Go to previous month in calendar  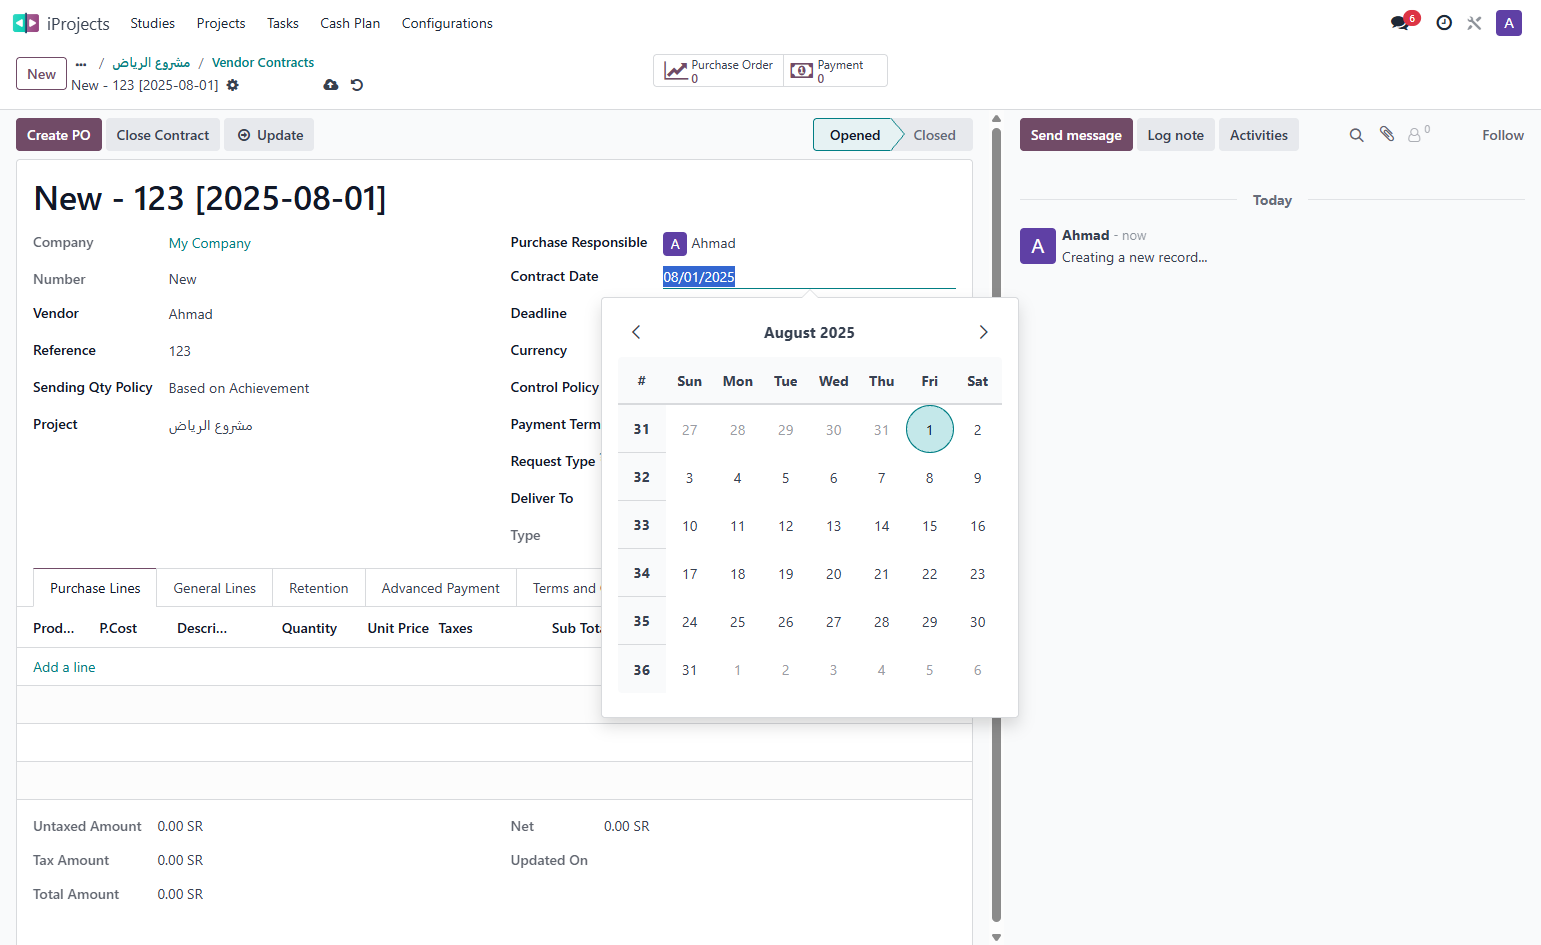(636, 332)
